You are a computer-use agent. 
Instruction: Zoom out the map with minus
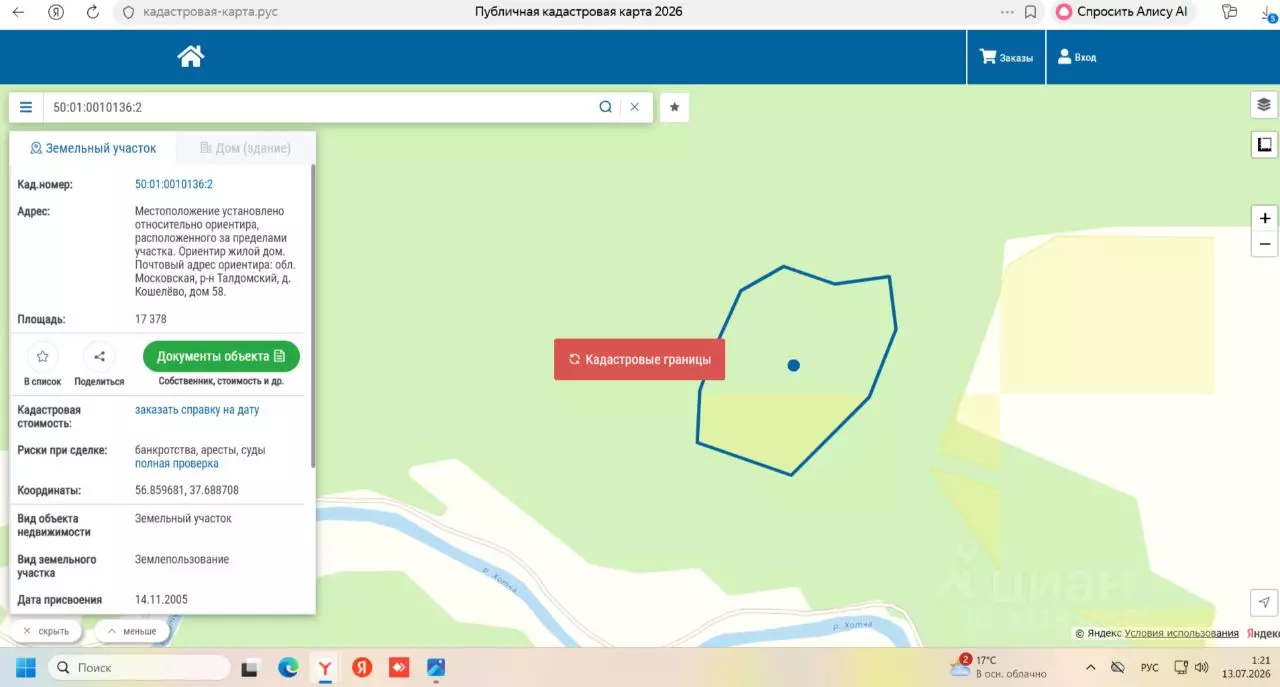point(1265,243)
